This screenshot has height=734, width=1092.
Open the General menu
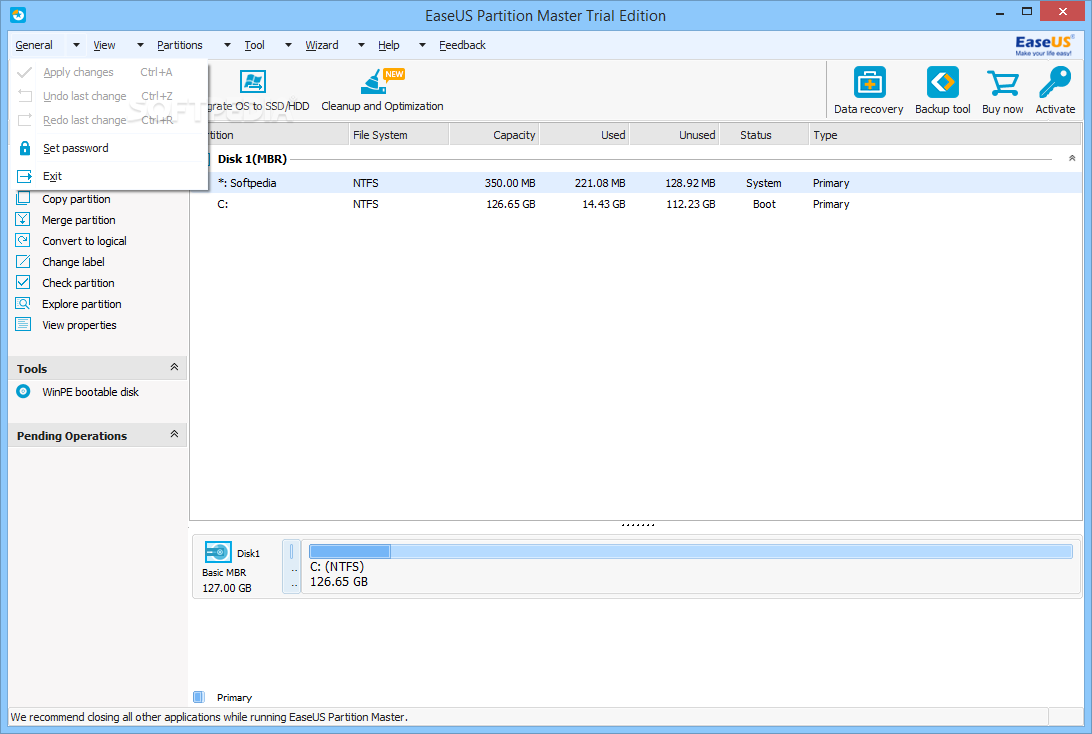[x=34, y=45]
